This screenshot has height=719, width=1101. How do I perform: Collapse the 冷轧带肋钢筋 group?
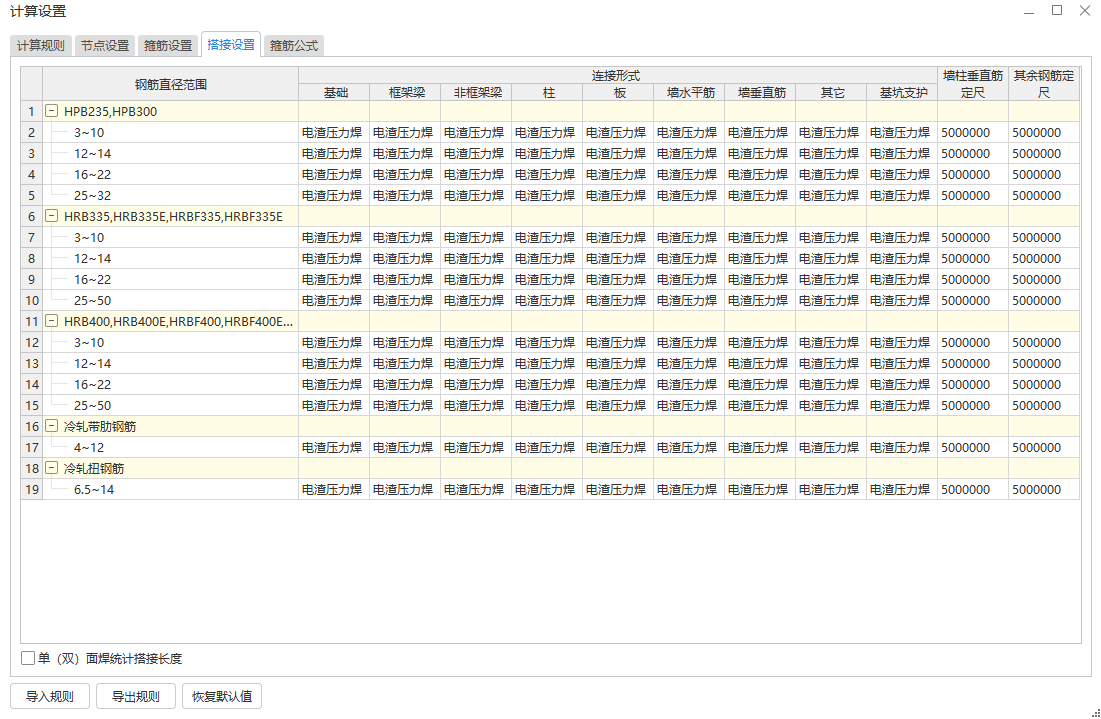tap(51, 426)
